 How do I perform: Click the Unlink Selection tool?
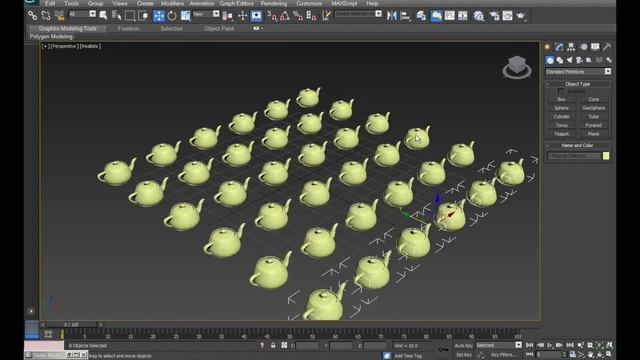pyautogui.click(x=46, y=16)
